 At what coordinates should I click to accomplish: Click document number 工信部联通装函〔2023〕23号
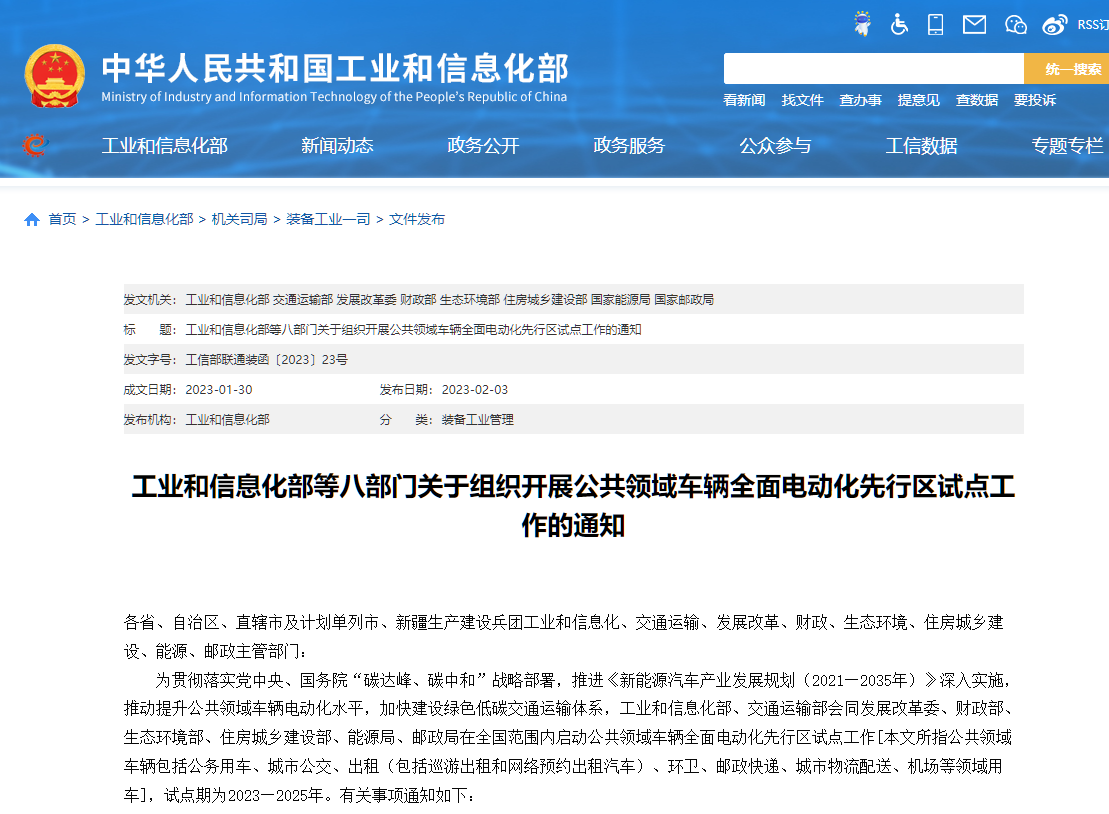[267, 360]
